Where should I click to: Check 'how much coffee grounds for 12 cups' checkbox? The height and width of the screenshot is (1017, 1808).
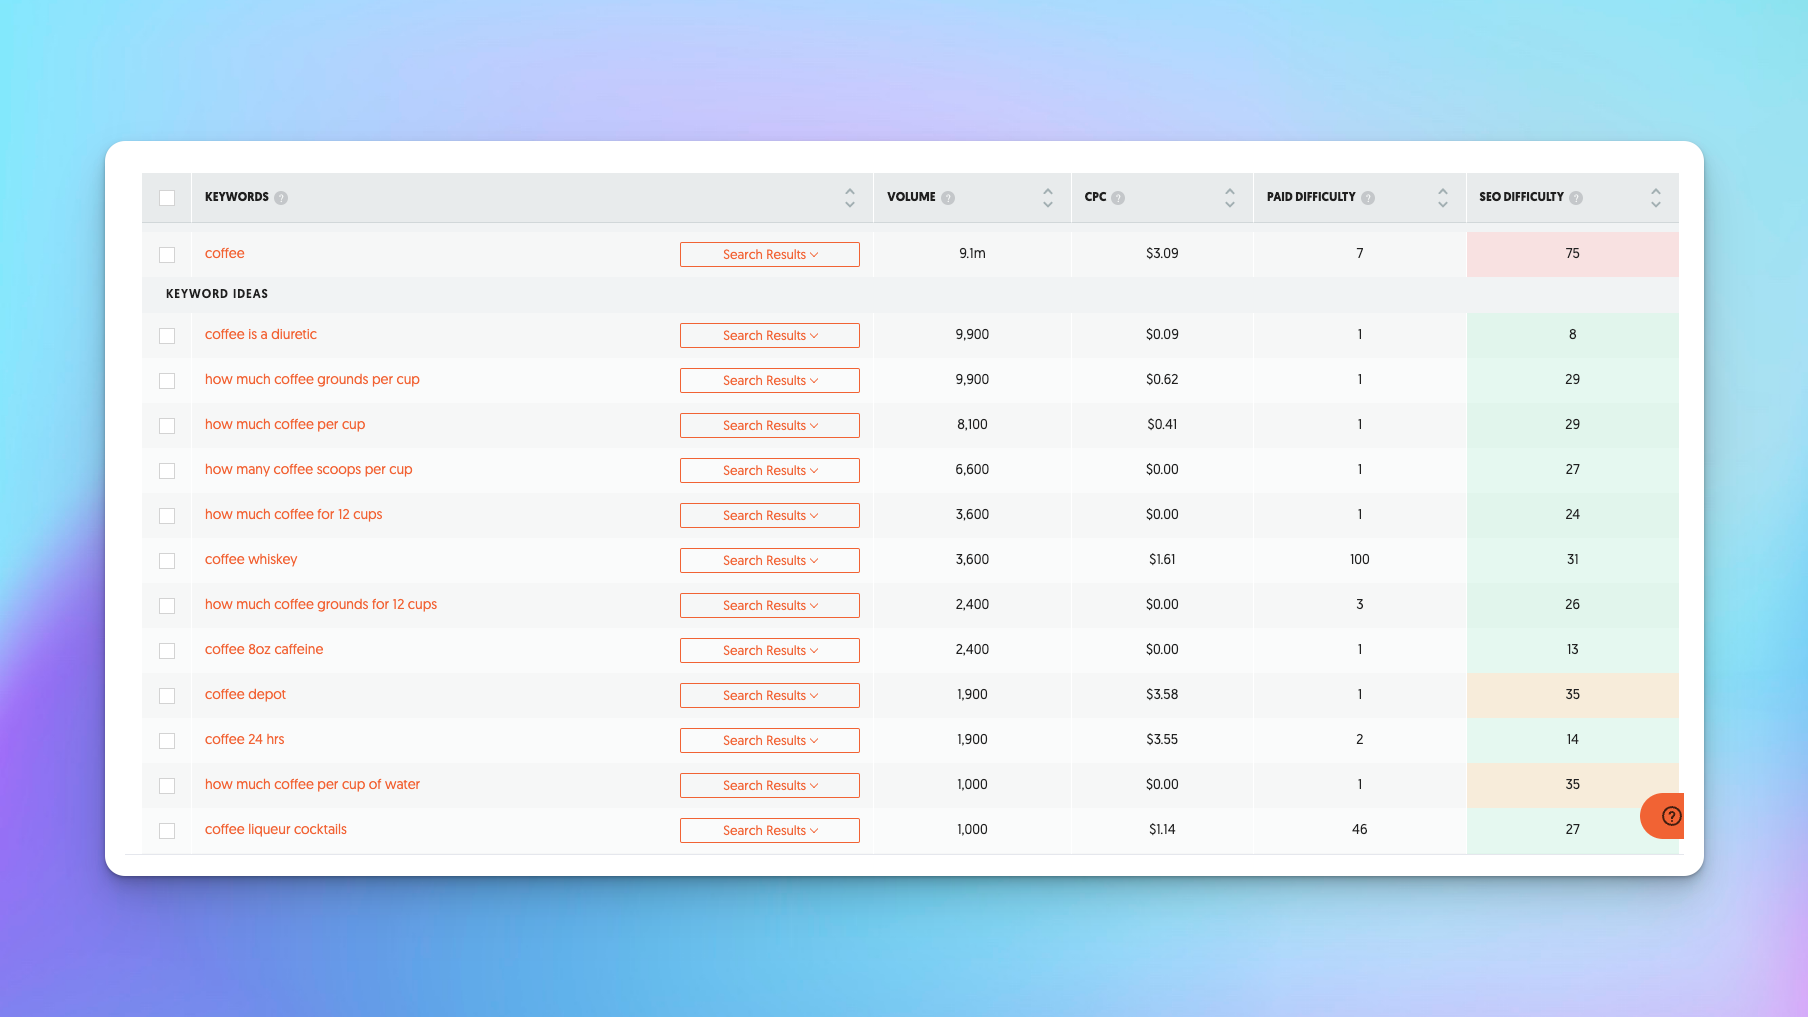pyautogui.click(x=167, y=606)
